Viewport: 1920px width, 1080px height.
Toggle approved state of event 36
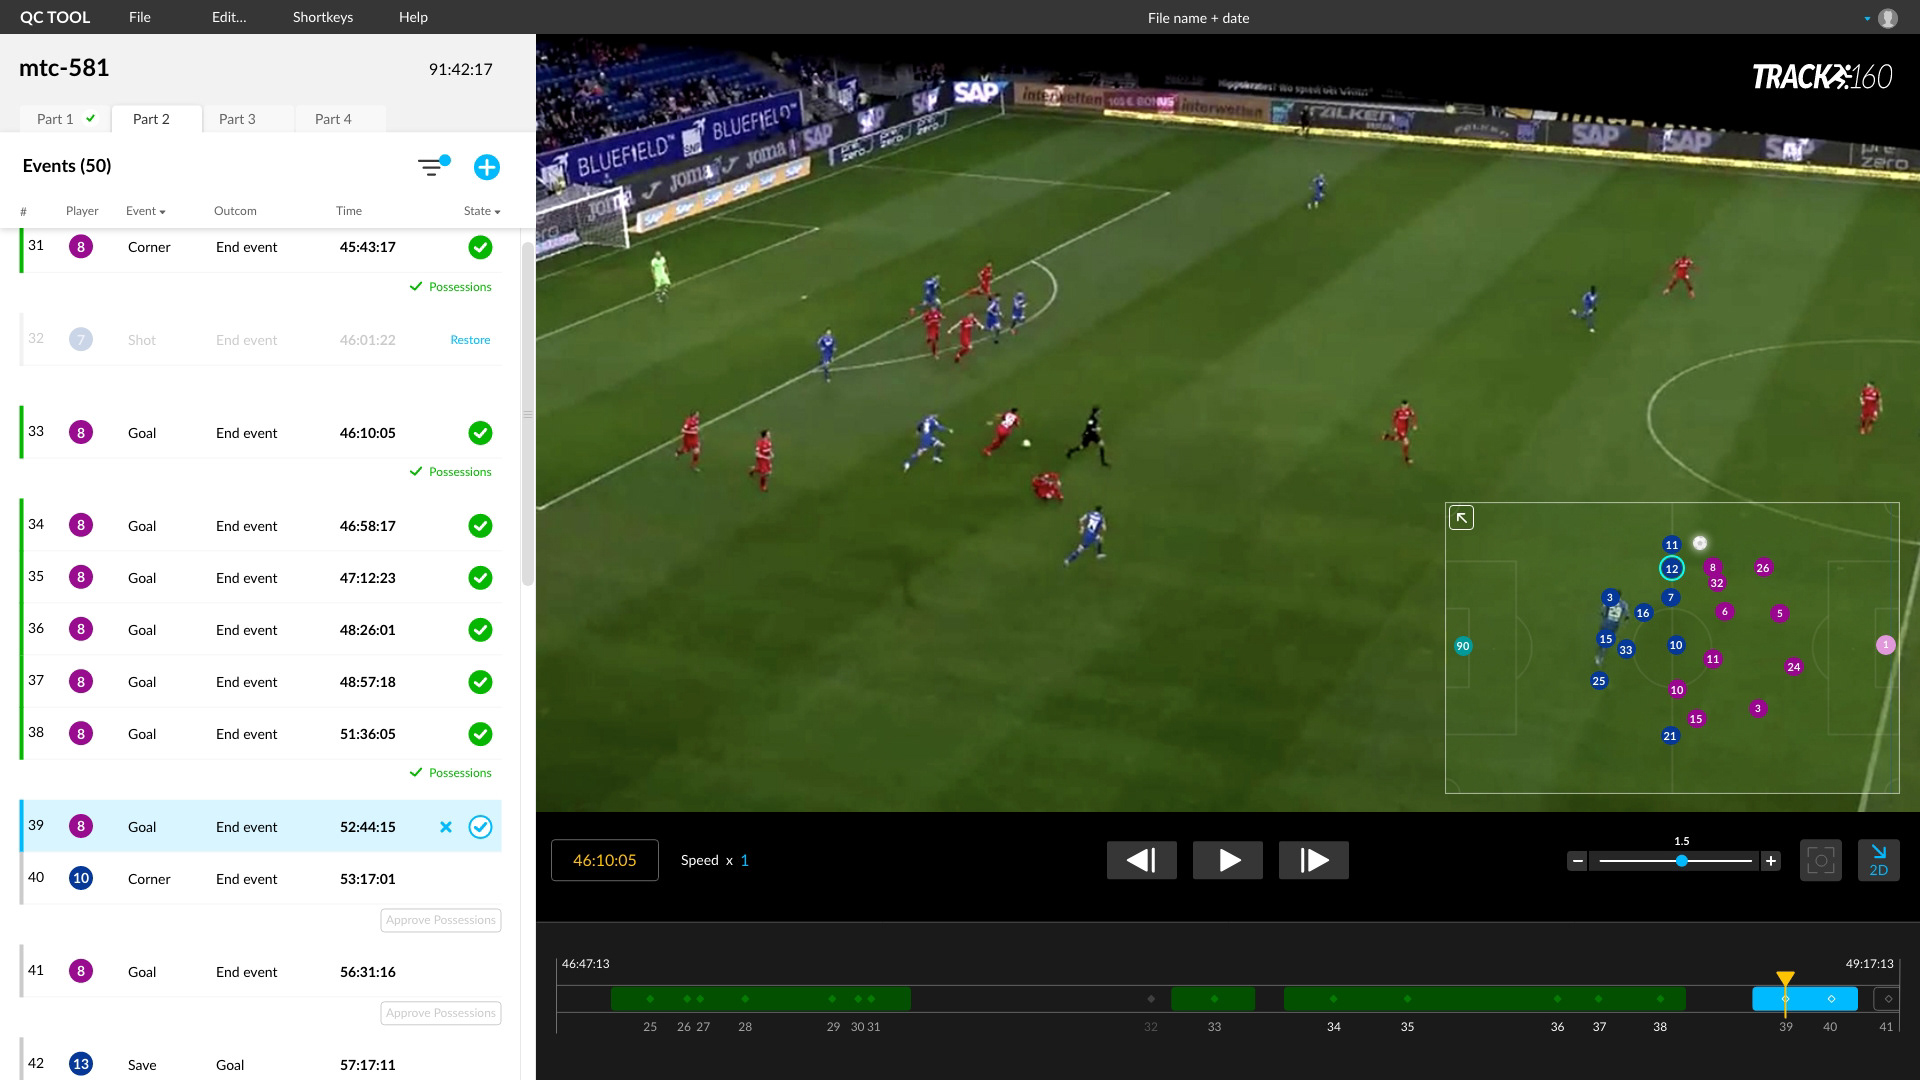click(x=481, y=630)
